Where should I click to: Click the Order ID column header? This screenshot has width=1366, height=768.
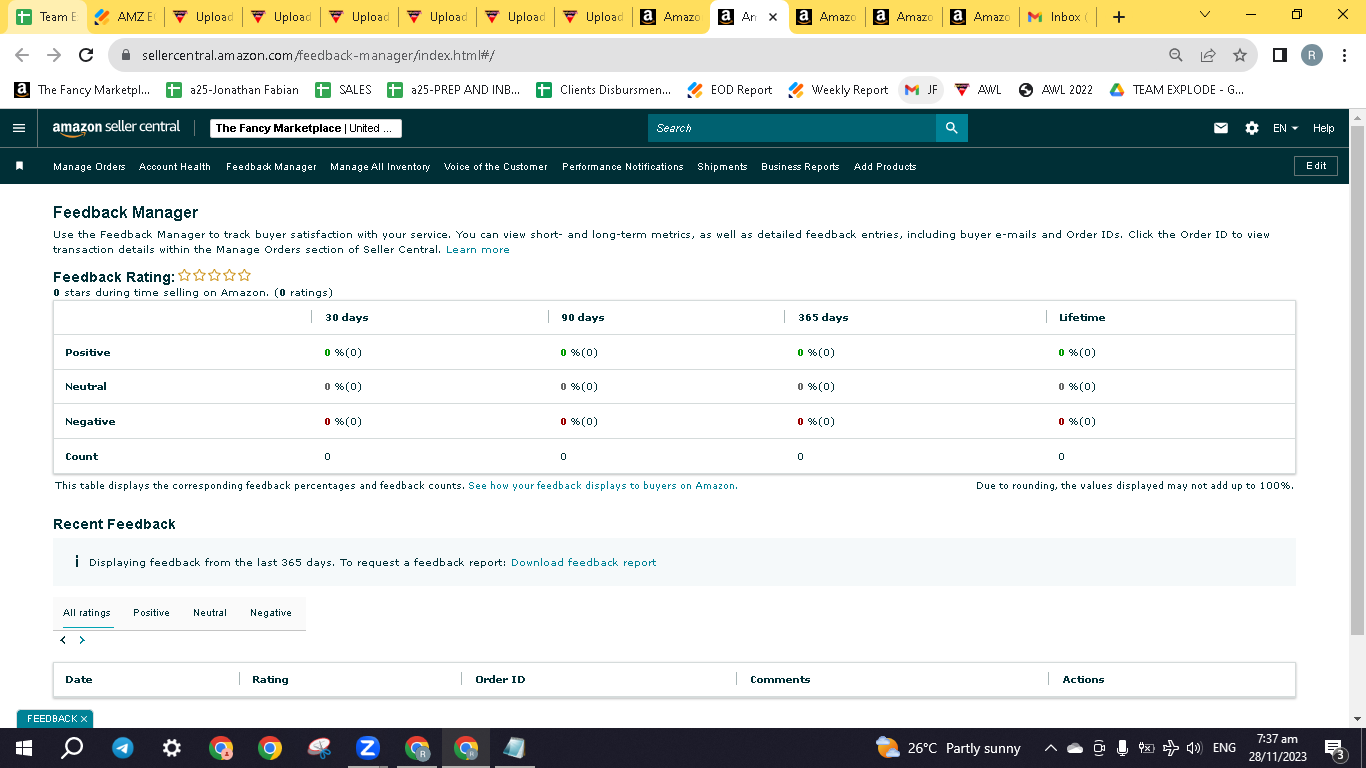[x=500, y=679]
